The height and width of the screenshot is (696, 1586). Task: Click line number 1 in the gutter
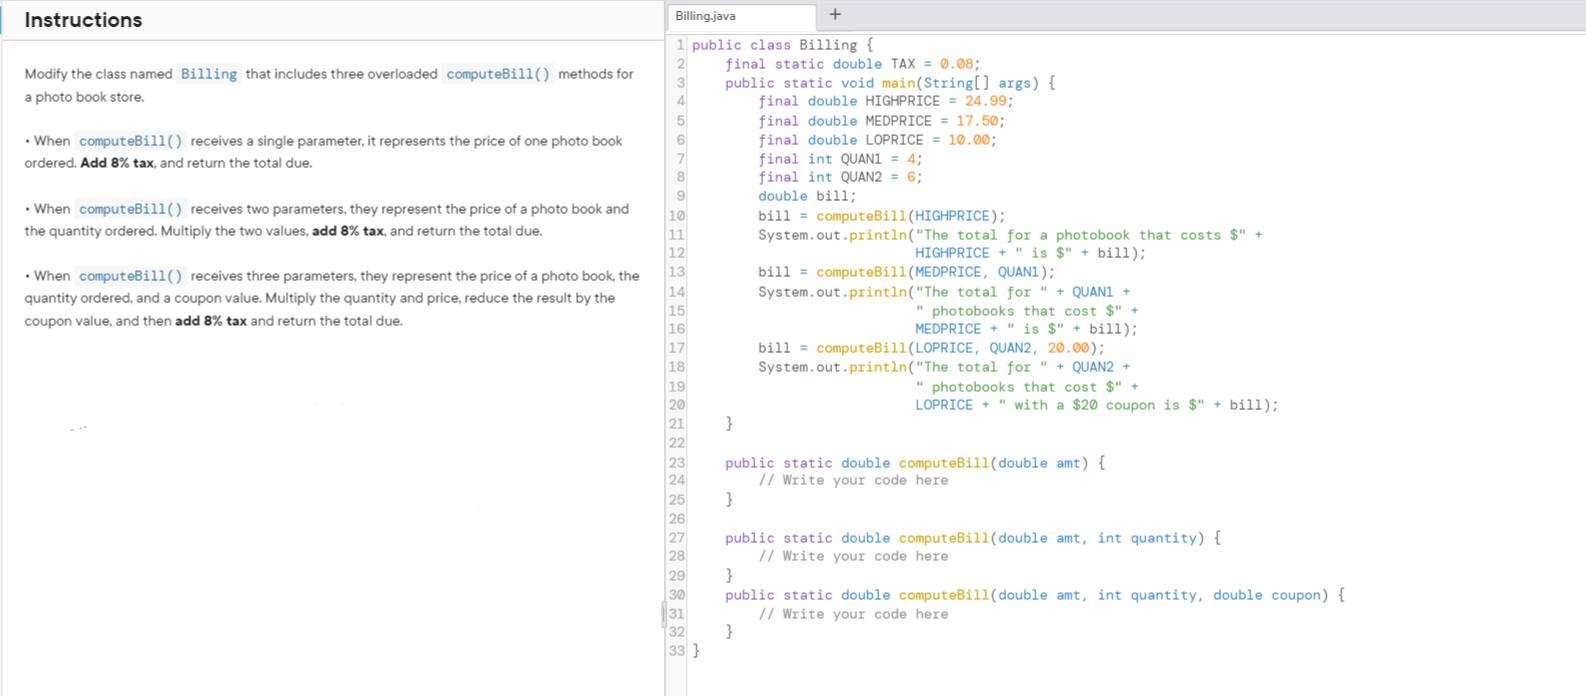click(680, 45)
